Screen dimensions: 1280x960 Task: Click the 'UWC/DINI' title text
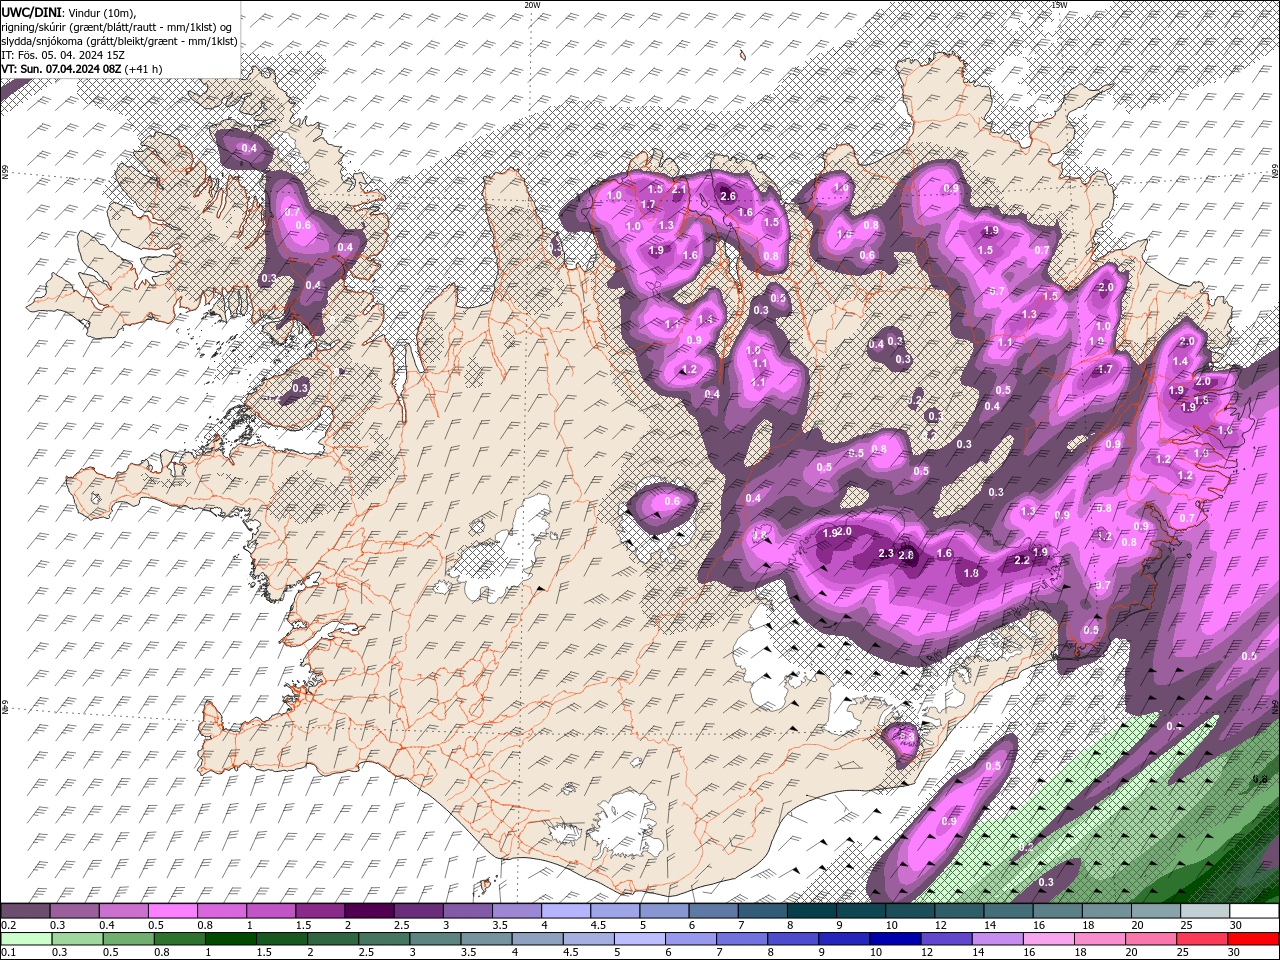[32, 11]
